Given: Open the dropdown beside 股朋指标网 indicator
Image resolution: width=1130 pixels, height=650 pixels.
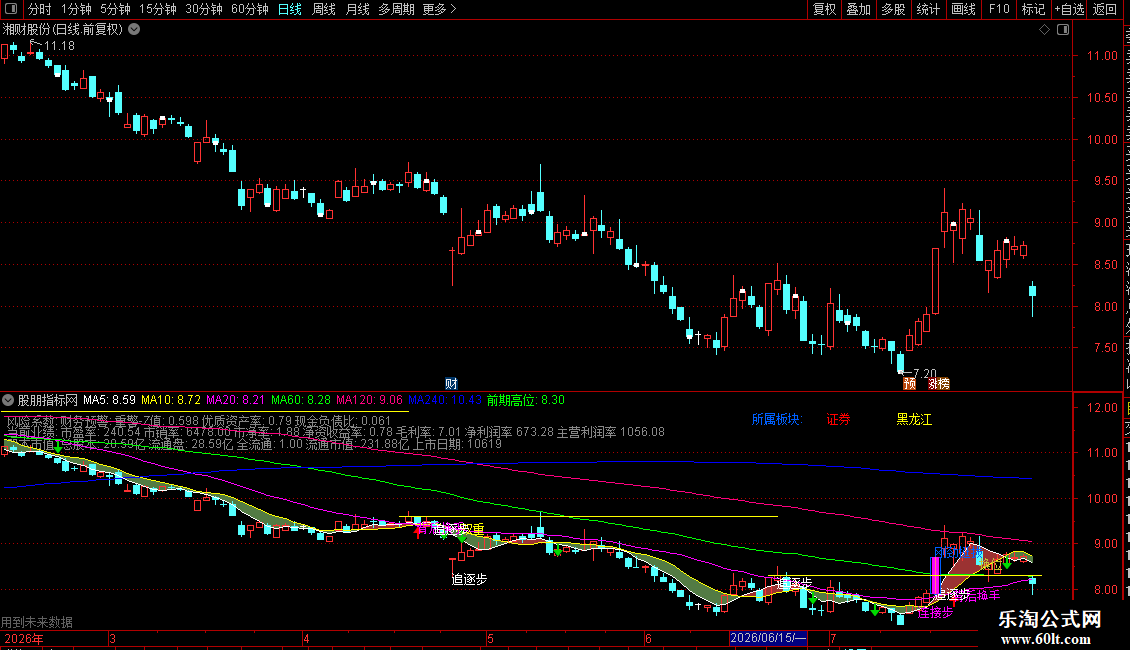Looking at the screenshot, I should [x=8, y=400].
